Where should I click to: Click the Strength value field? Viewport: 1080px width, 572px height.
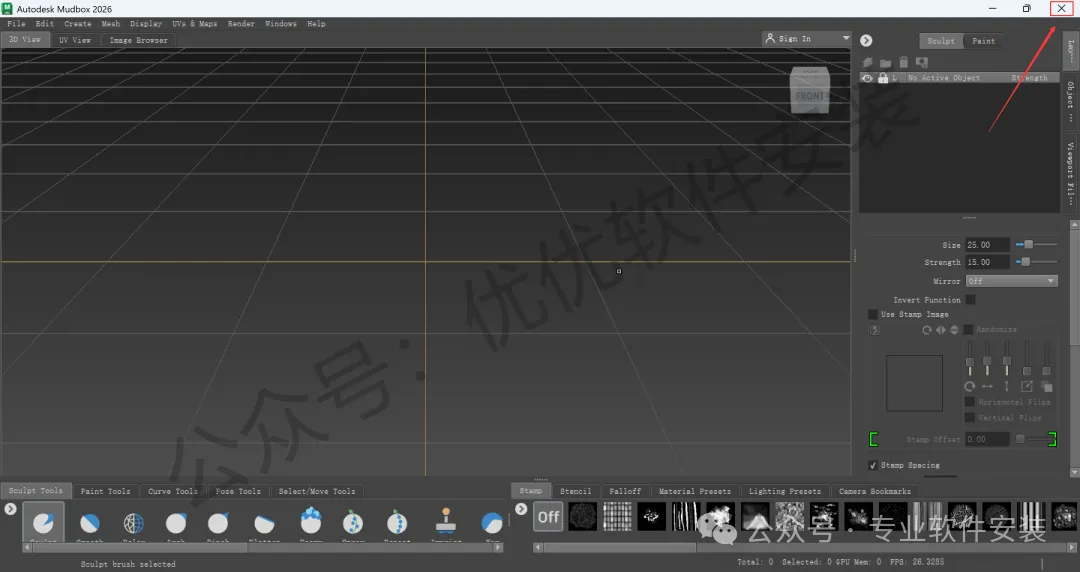click(x=987, y=262)
